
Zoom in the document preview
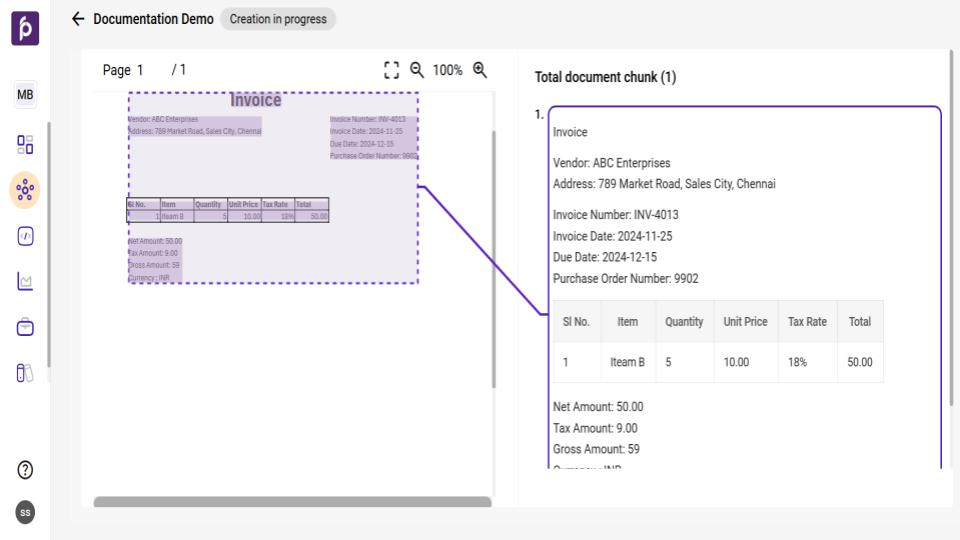click(480, 70)
